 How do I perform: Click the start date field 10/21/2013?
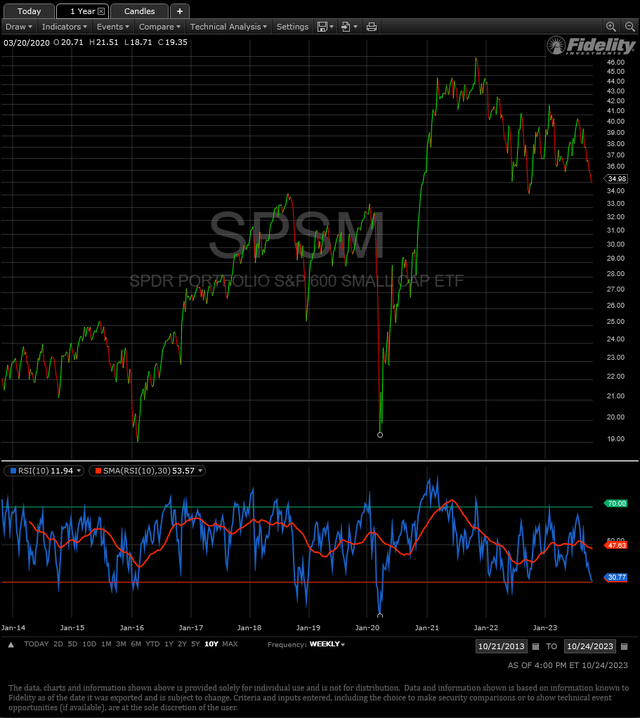501,646
